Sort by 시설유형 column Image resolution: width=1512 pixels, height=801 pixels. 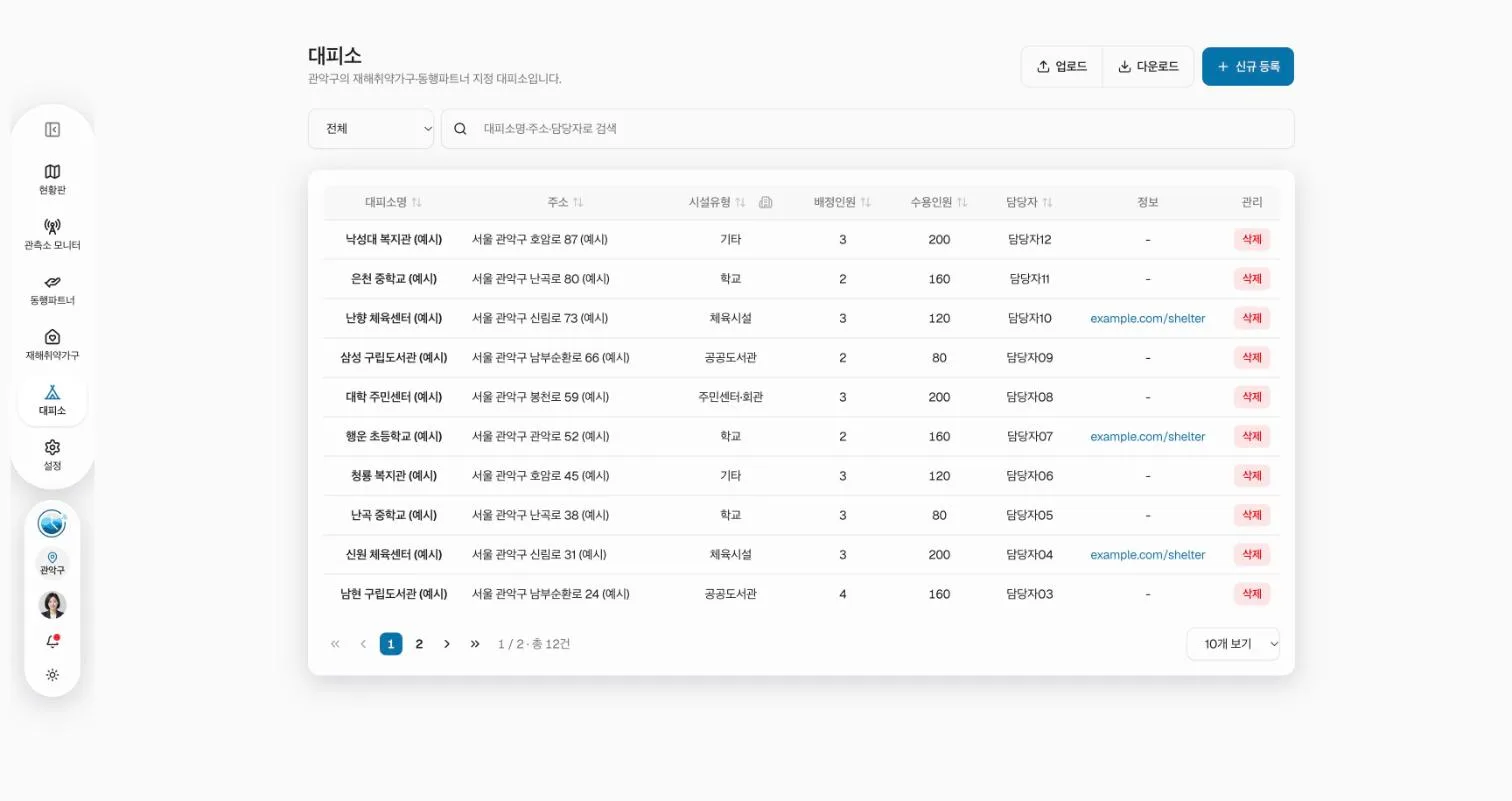(x=717, y=202)
